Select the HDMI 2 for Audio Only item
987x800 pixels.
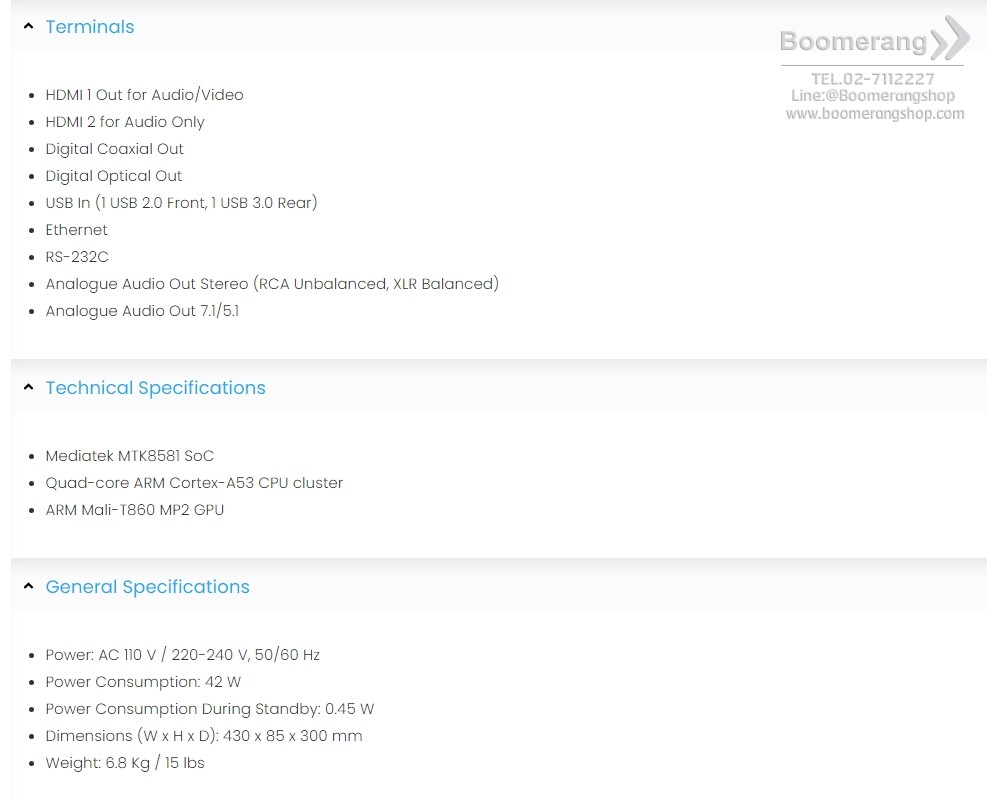coord(125,122)
